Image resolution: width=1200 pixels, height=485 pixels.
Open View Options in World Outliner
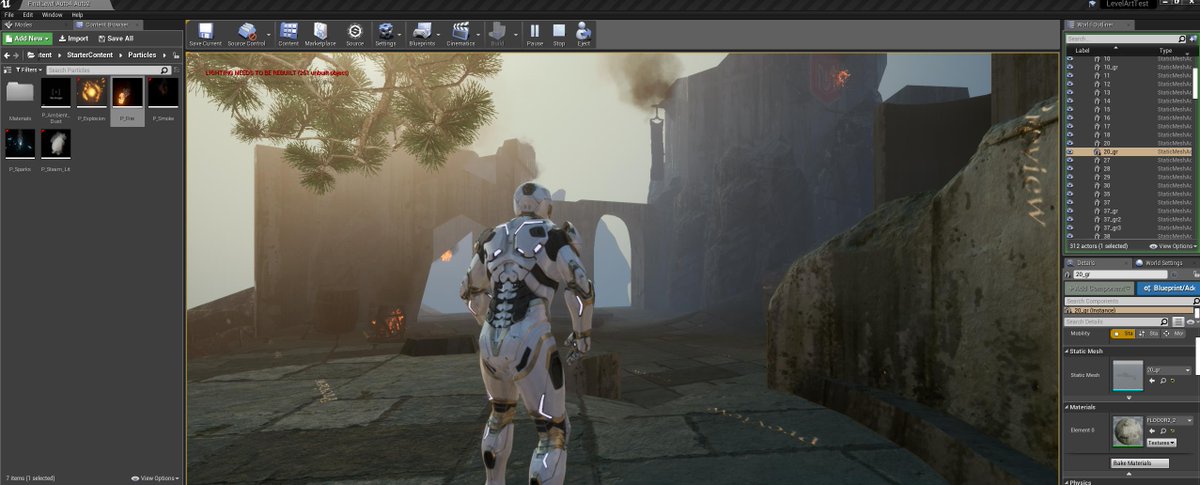(x=1171, y=245)
